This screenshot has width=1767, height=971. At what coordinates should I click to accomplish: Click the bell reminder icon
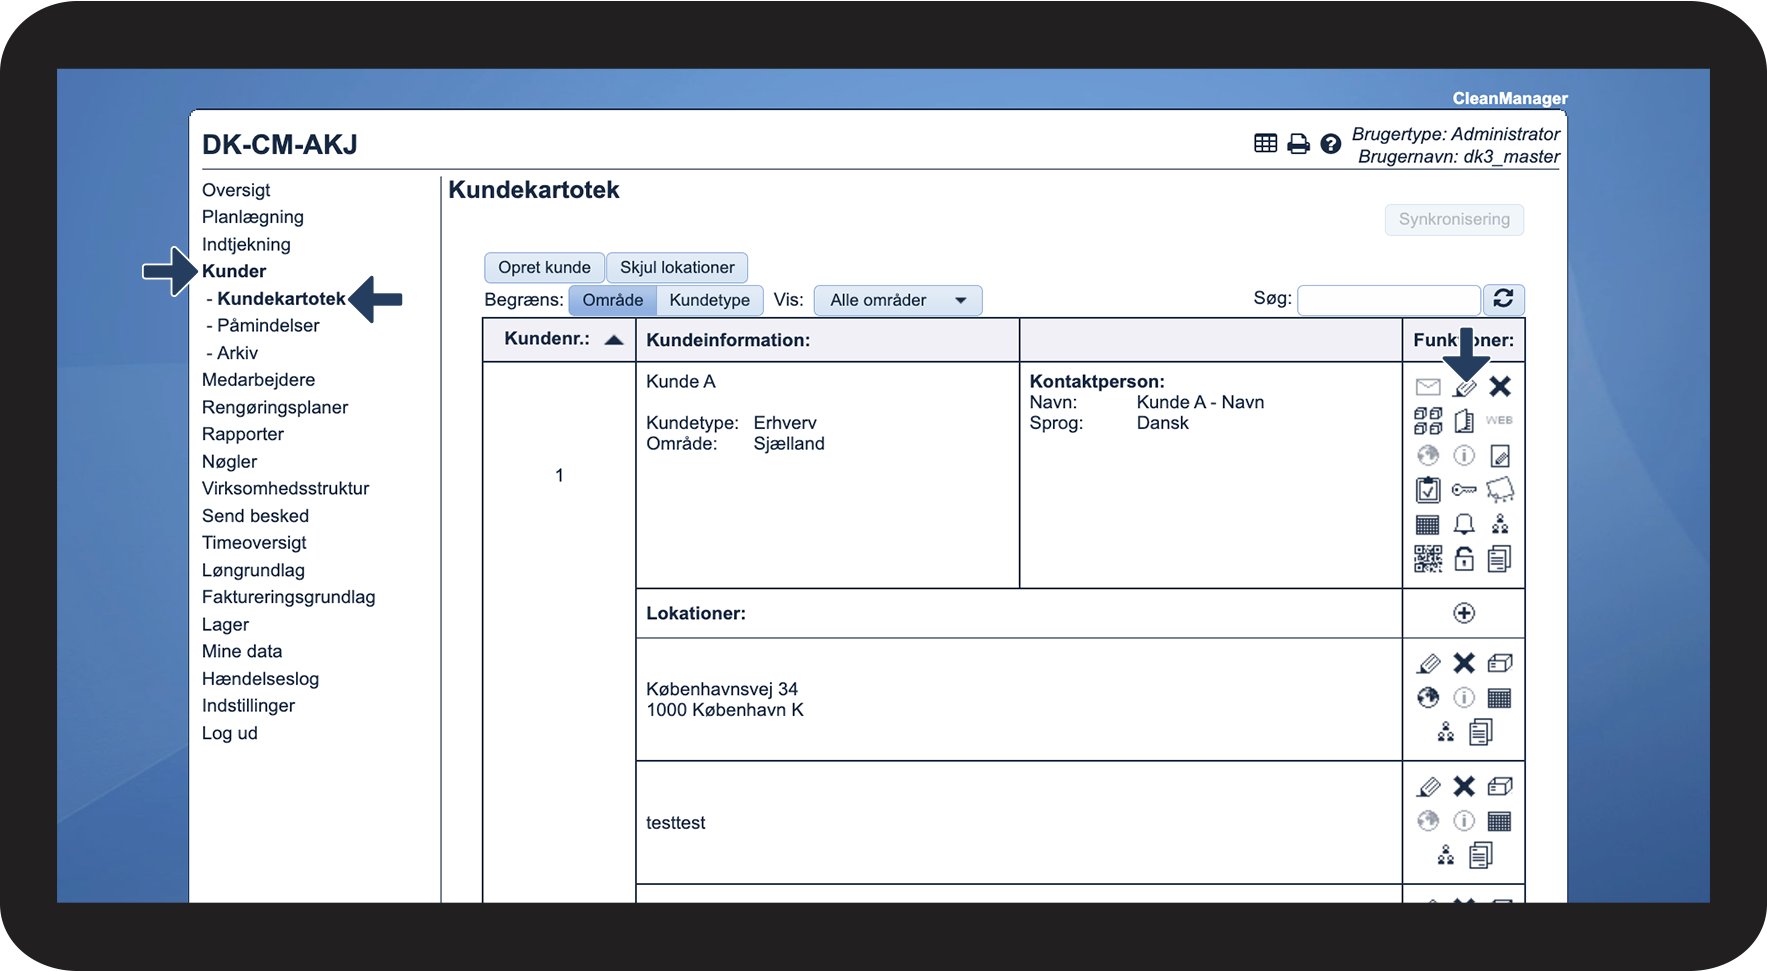(1464, 524)
